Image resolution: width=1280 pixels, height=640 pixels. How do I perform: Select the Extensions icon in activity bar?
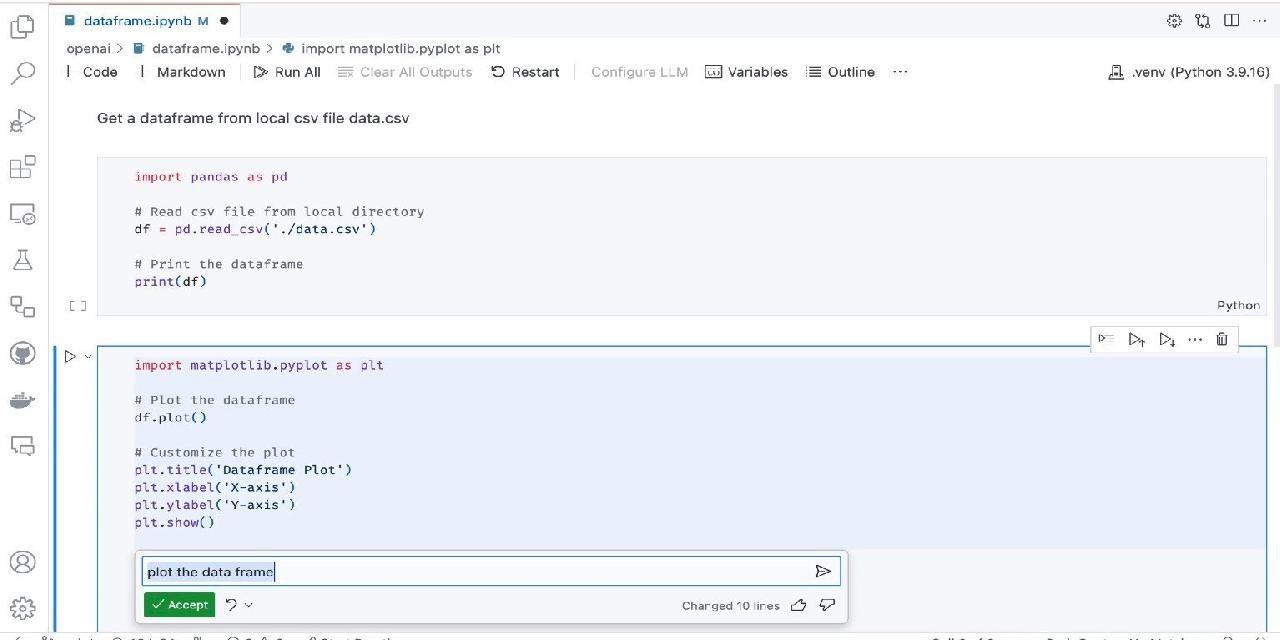click(x=22, y=167)
